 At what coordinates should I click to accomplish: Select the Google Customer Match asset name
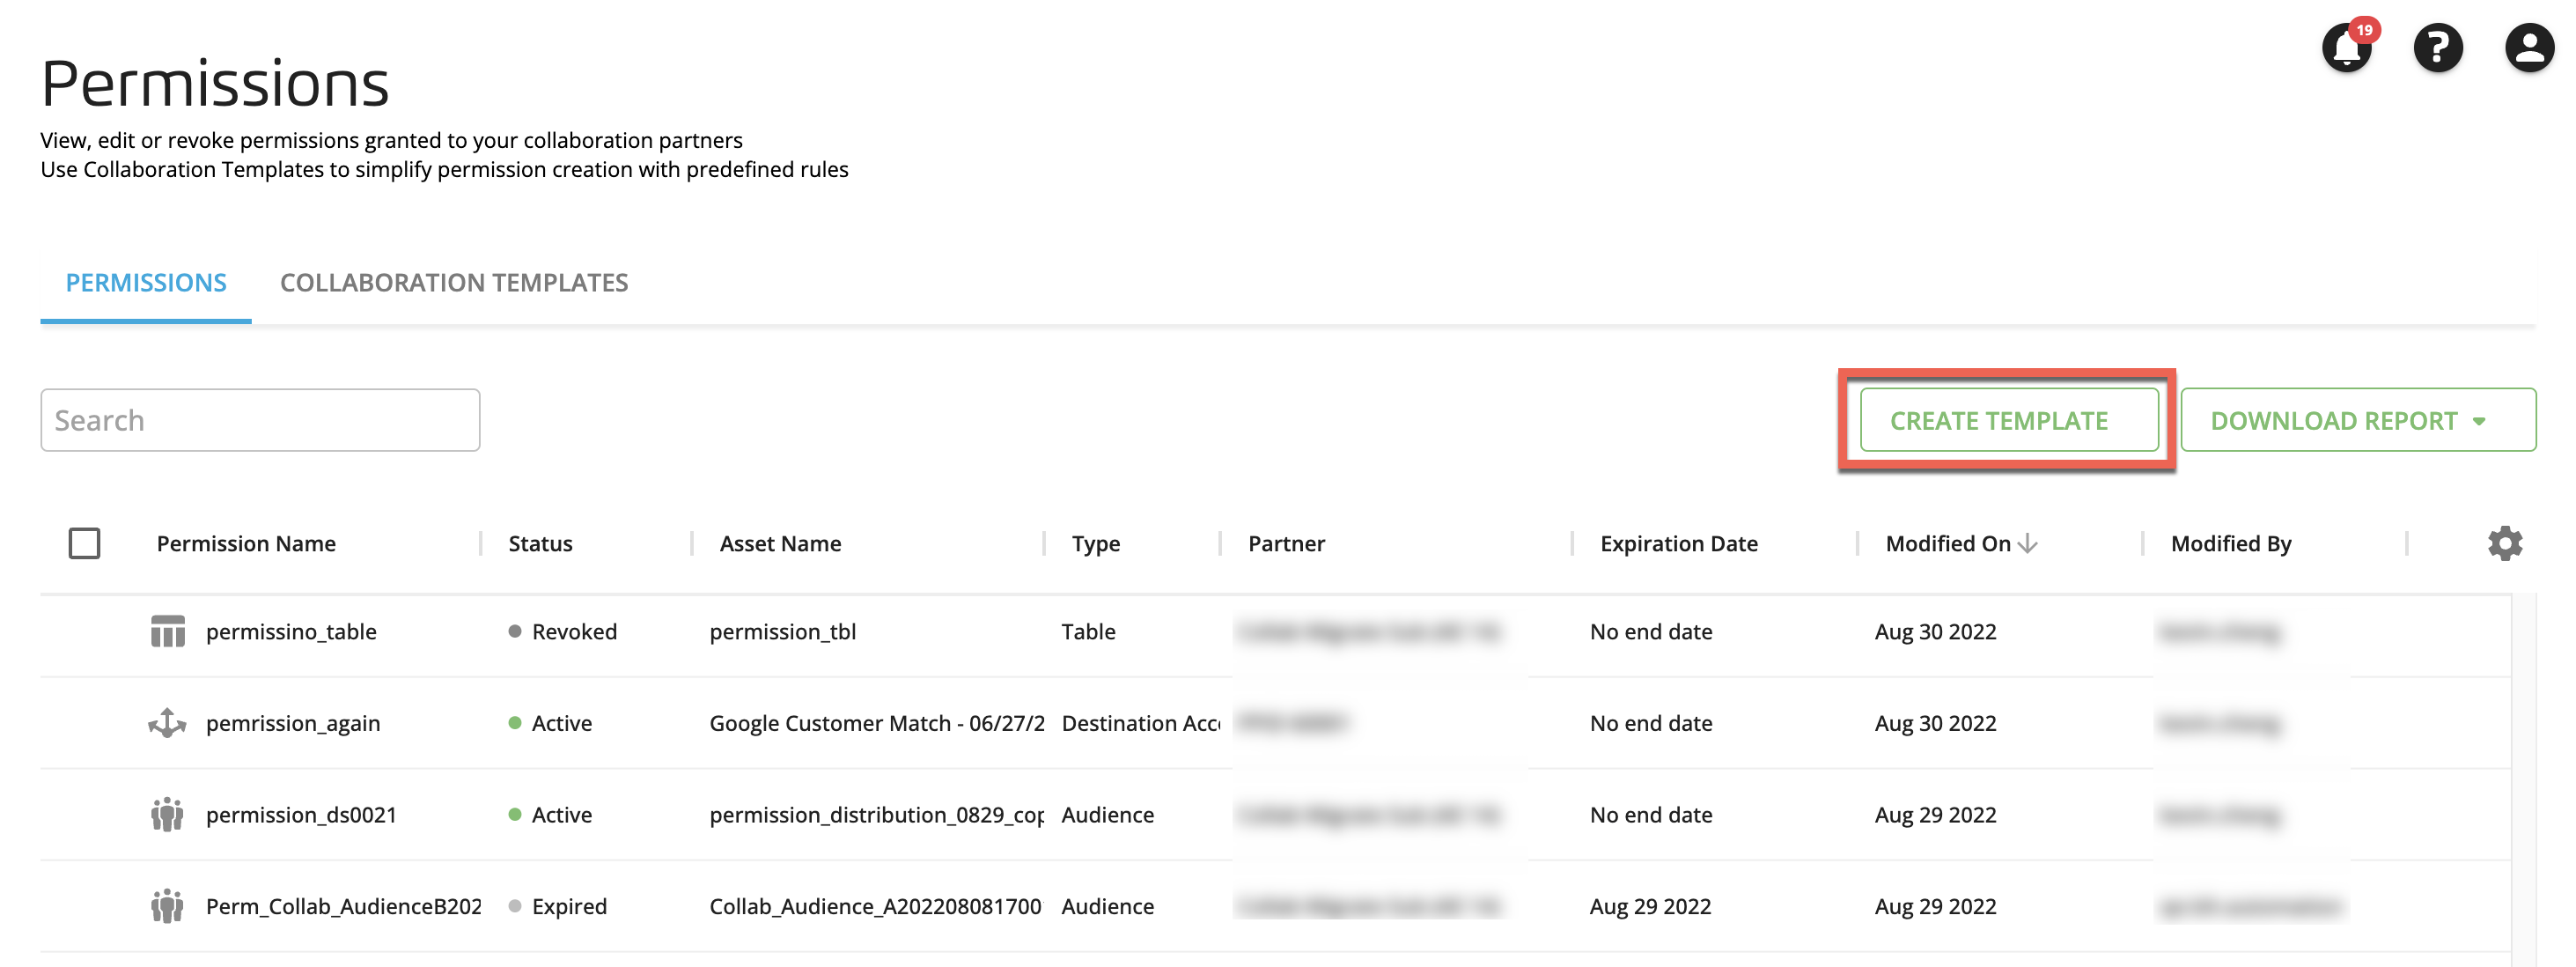(877, 723)
